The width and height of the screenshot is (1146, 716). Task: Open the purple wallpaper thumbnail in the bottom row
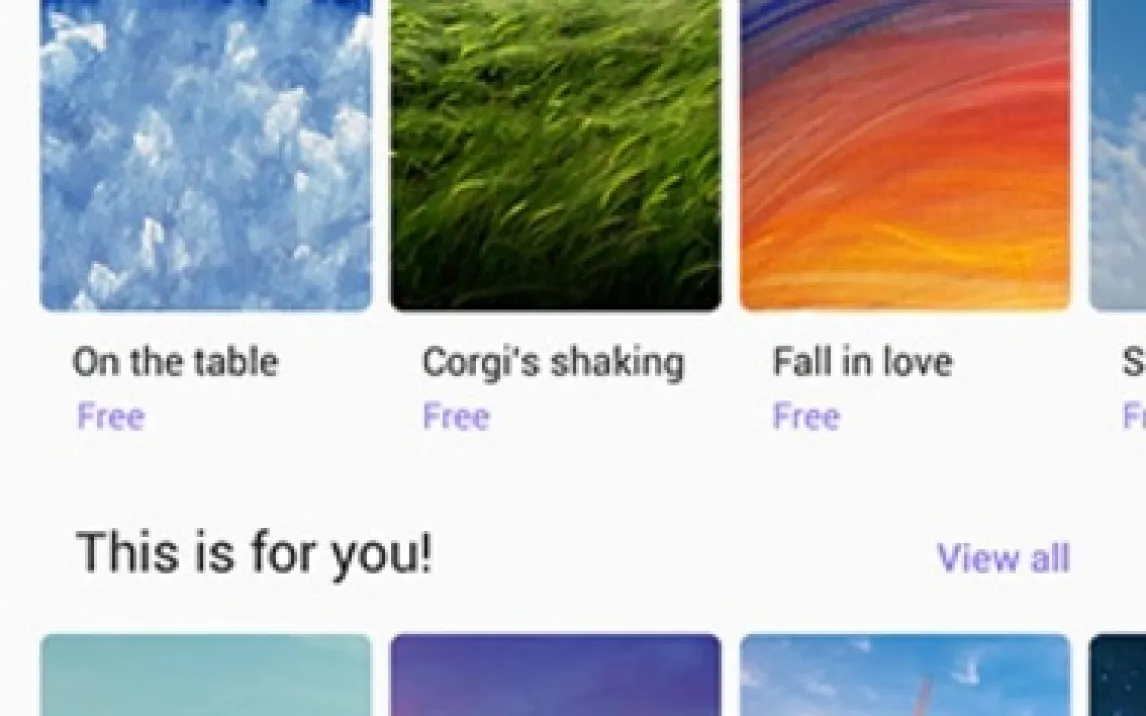pyautogui.click(x=555, y=675)
